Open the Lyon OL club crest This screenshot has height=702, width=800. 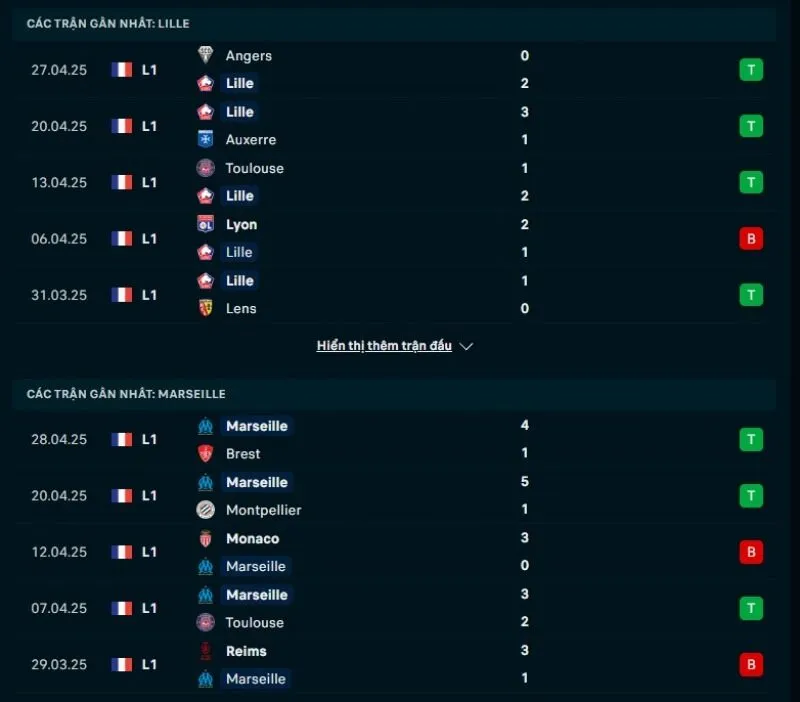coord(205,225)
